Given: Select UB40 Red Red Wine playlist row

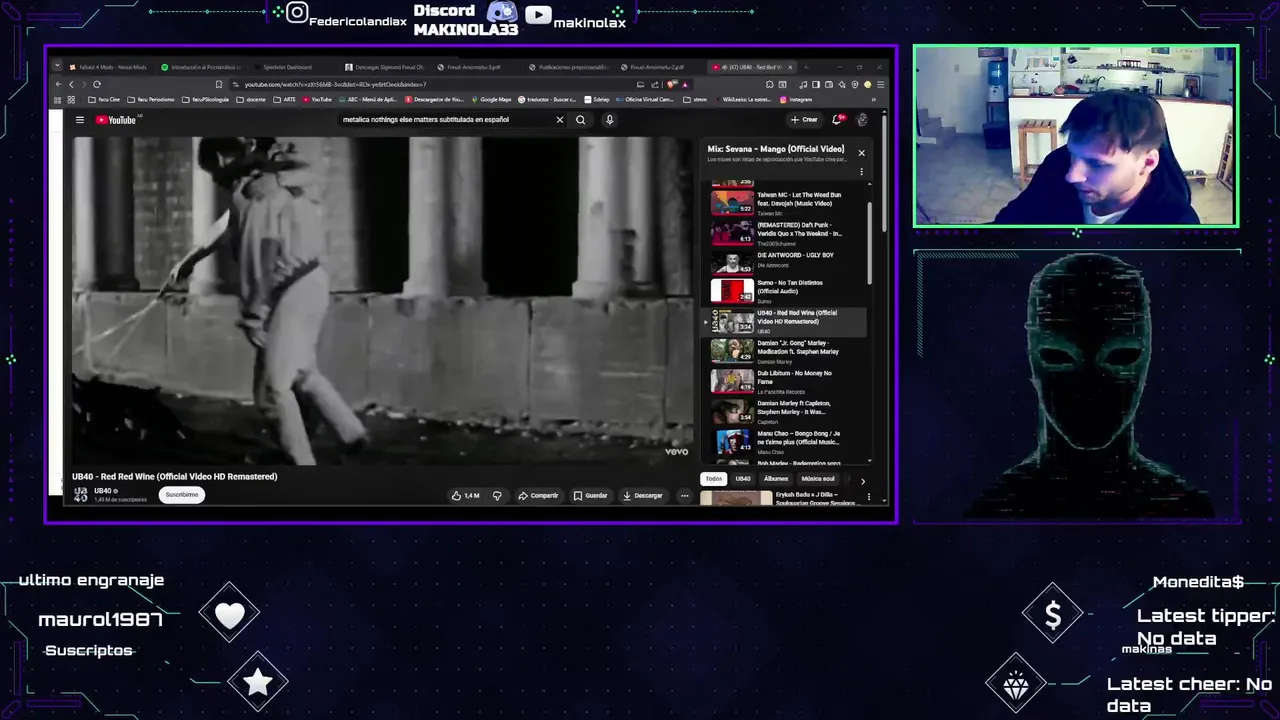Looking at the screenshot, I should pos(785,321).
